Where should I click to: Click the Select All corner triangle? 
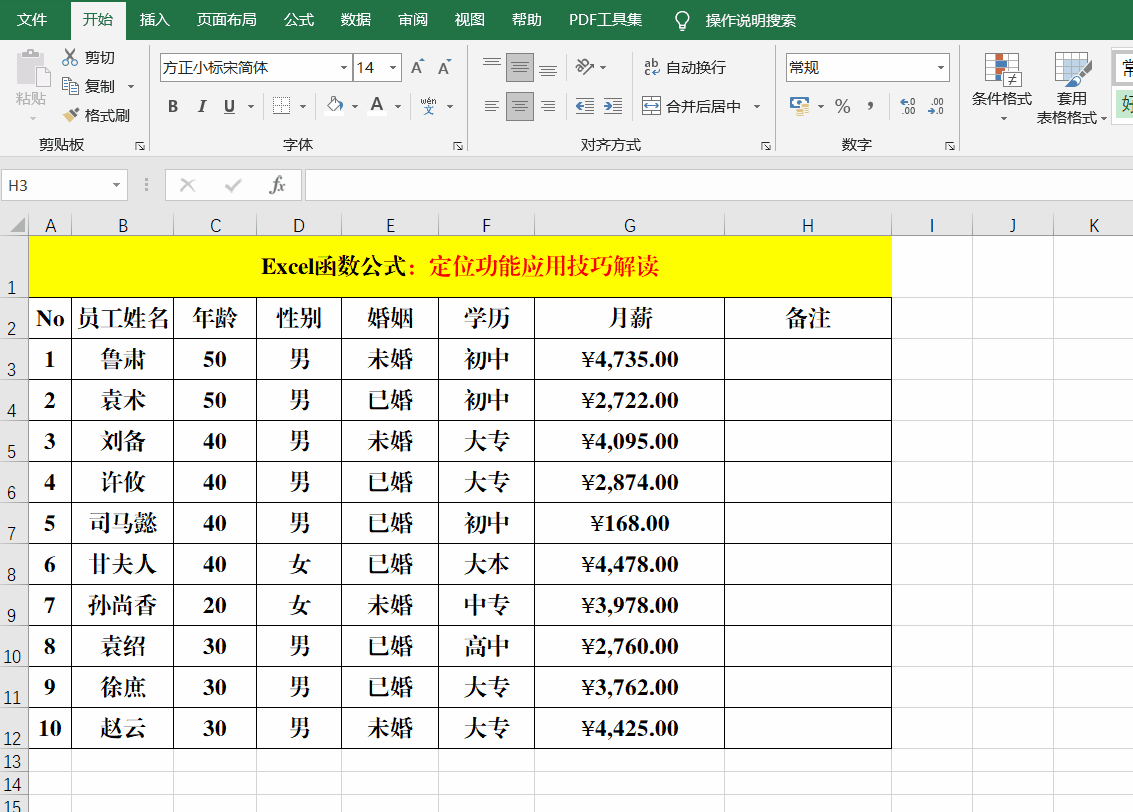[x=18, y=225]
